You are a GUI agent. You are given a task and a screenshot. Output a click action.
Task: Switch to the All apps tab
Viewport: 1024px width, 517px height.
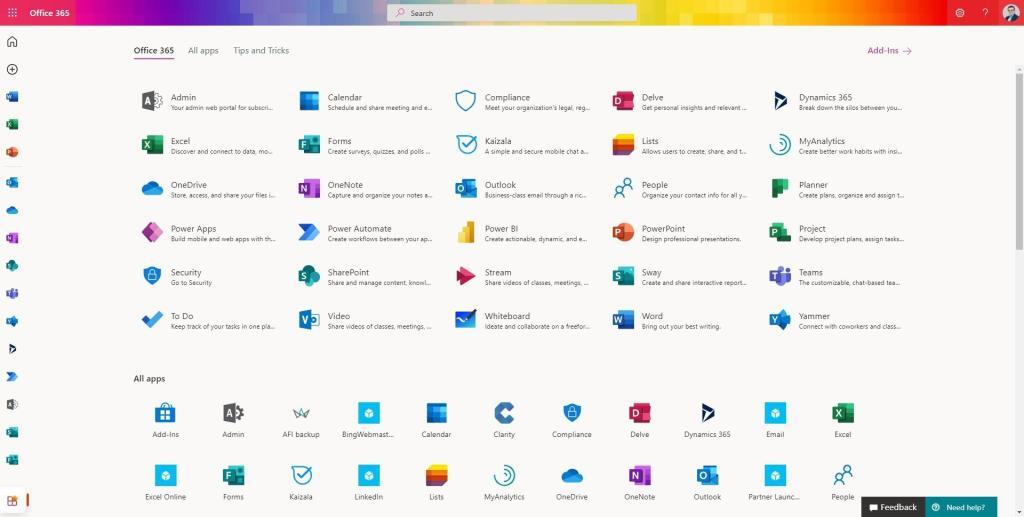click(x=203, y=50)
